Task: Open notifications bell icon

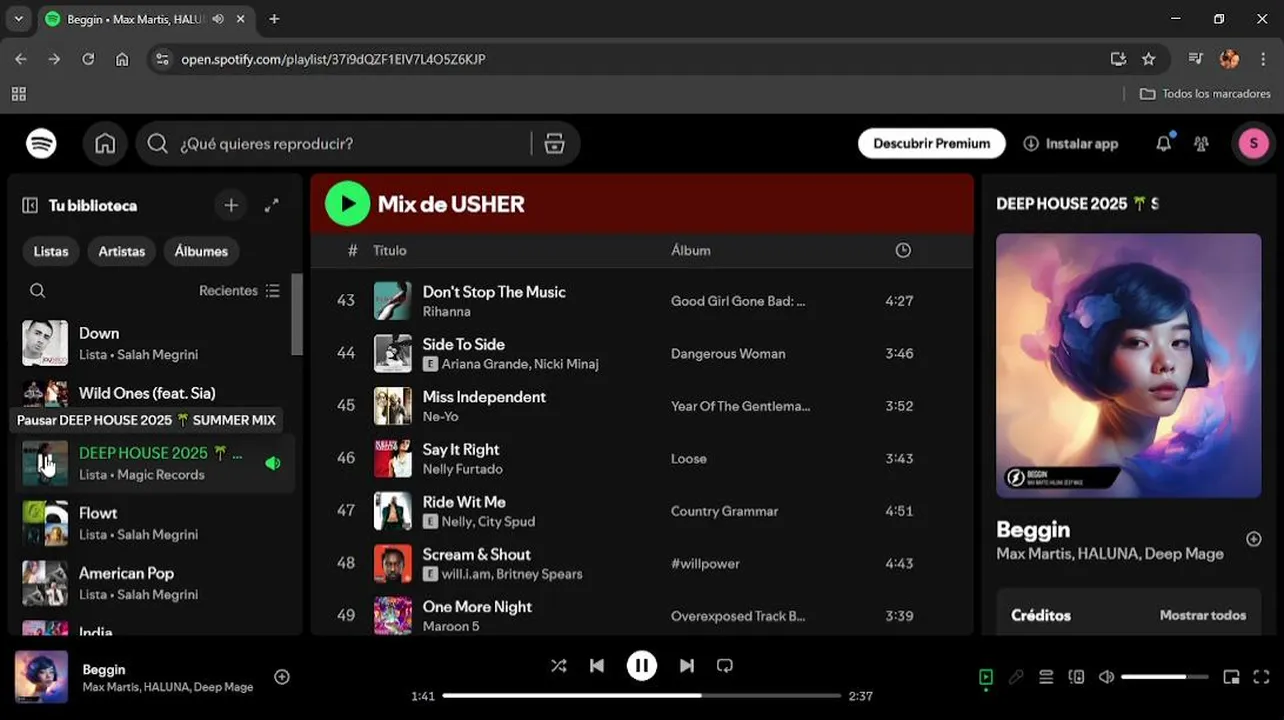Action: pyautogui.click(x=1163, y=144)
